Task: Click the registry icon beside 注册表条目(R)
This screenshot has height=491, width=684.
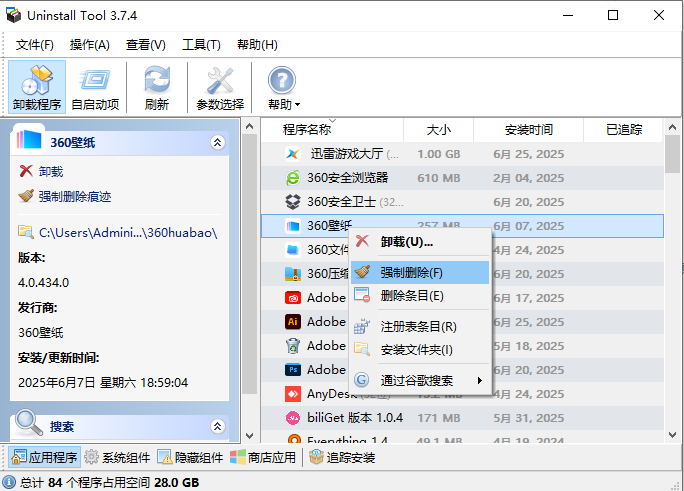Action: click(x=362, y=326)
